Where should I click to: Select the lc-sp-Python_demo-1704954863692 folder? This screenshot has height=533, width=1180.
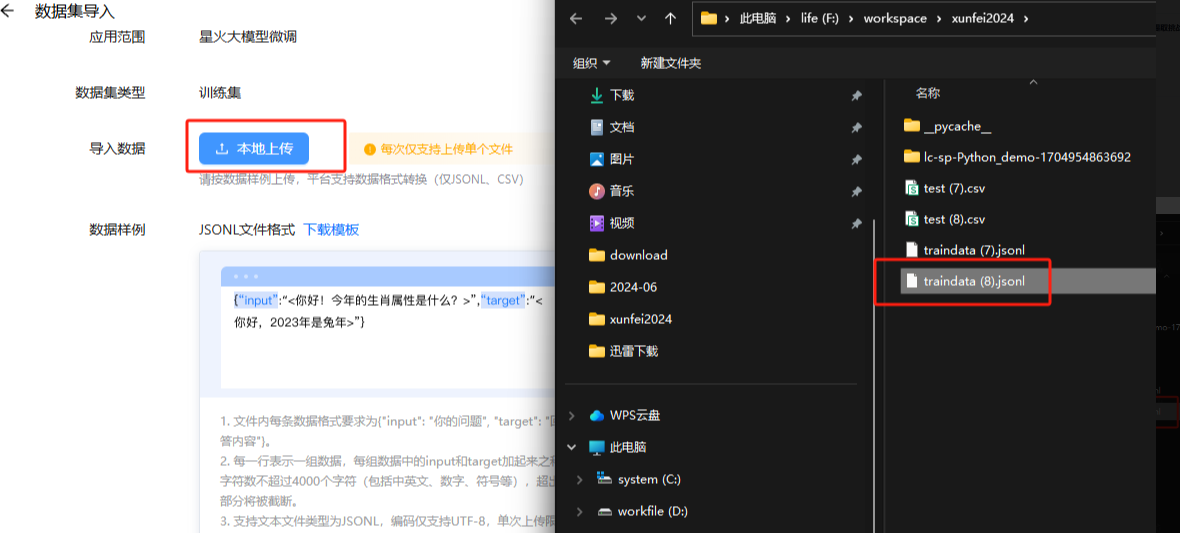1017,157
